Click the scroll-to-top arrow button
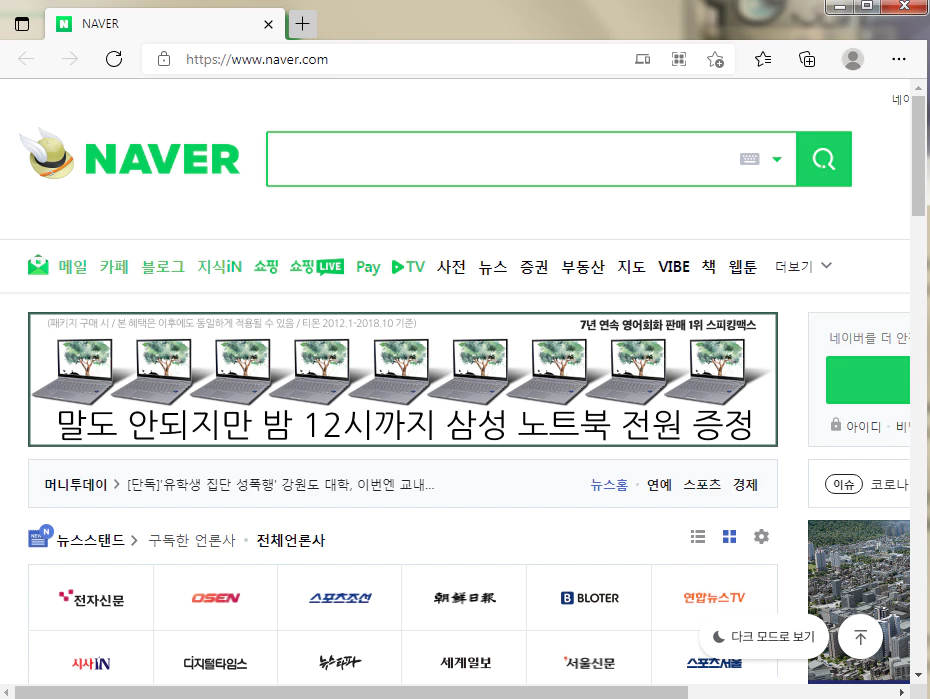This screenshot has width=930, height=699. [x=861, y=637]
